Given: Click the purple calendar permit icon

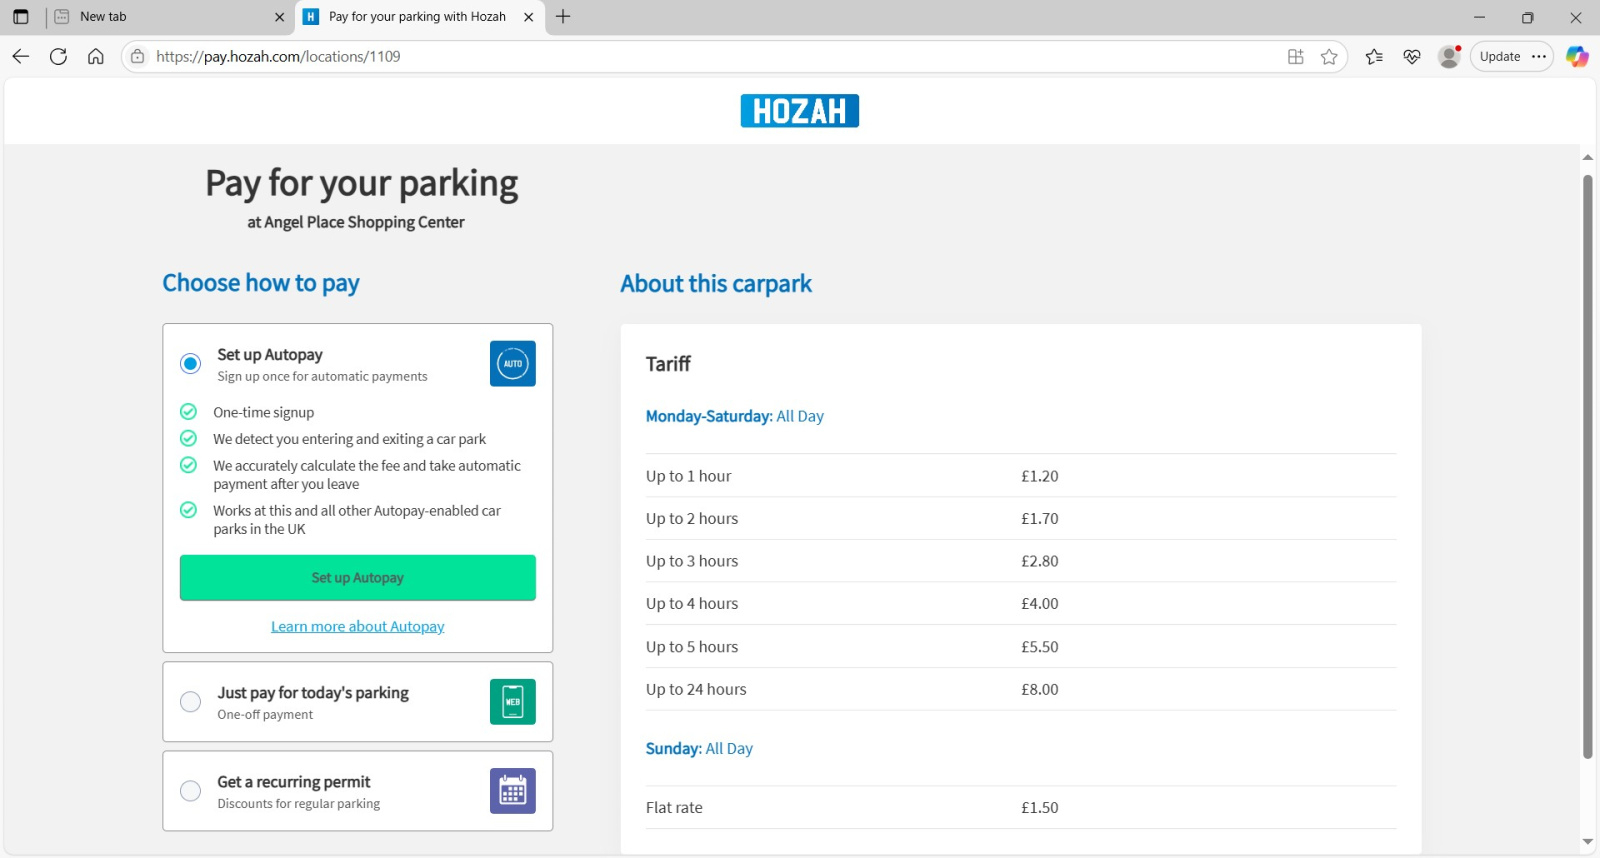Looking at the screenshot, I should click(513, 791).
